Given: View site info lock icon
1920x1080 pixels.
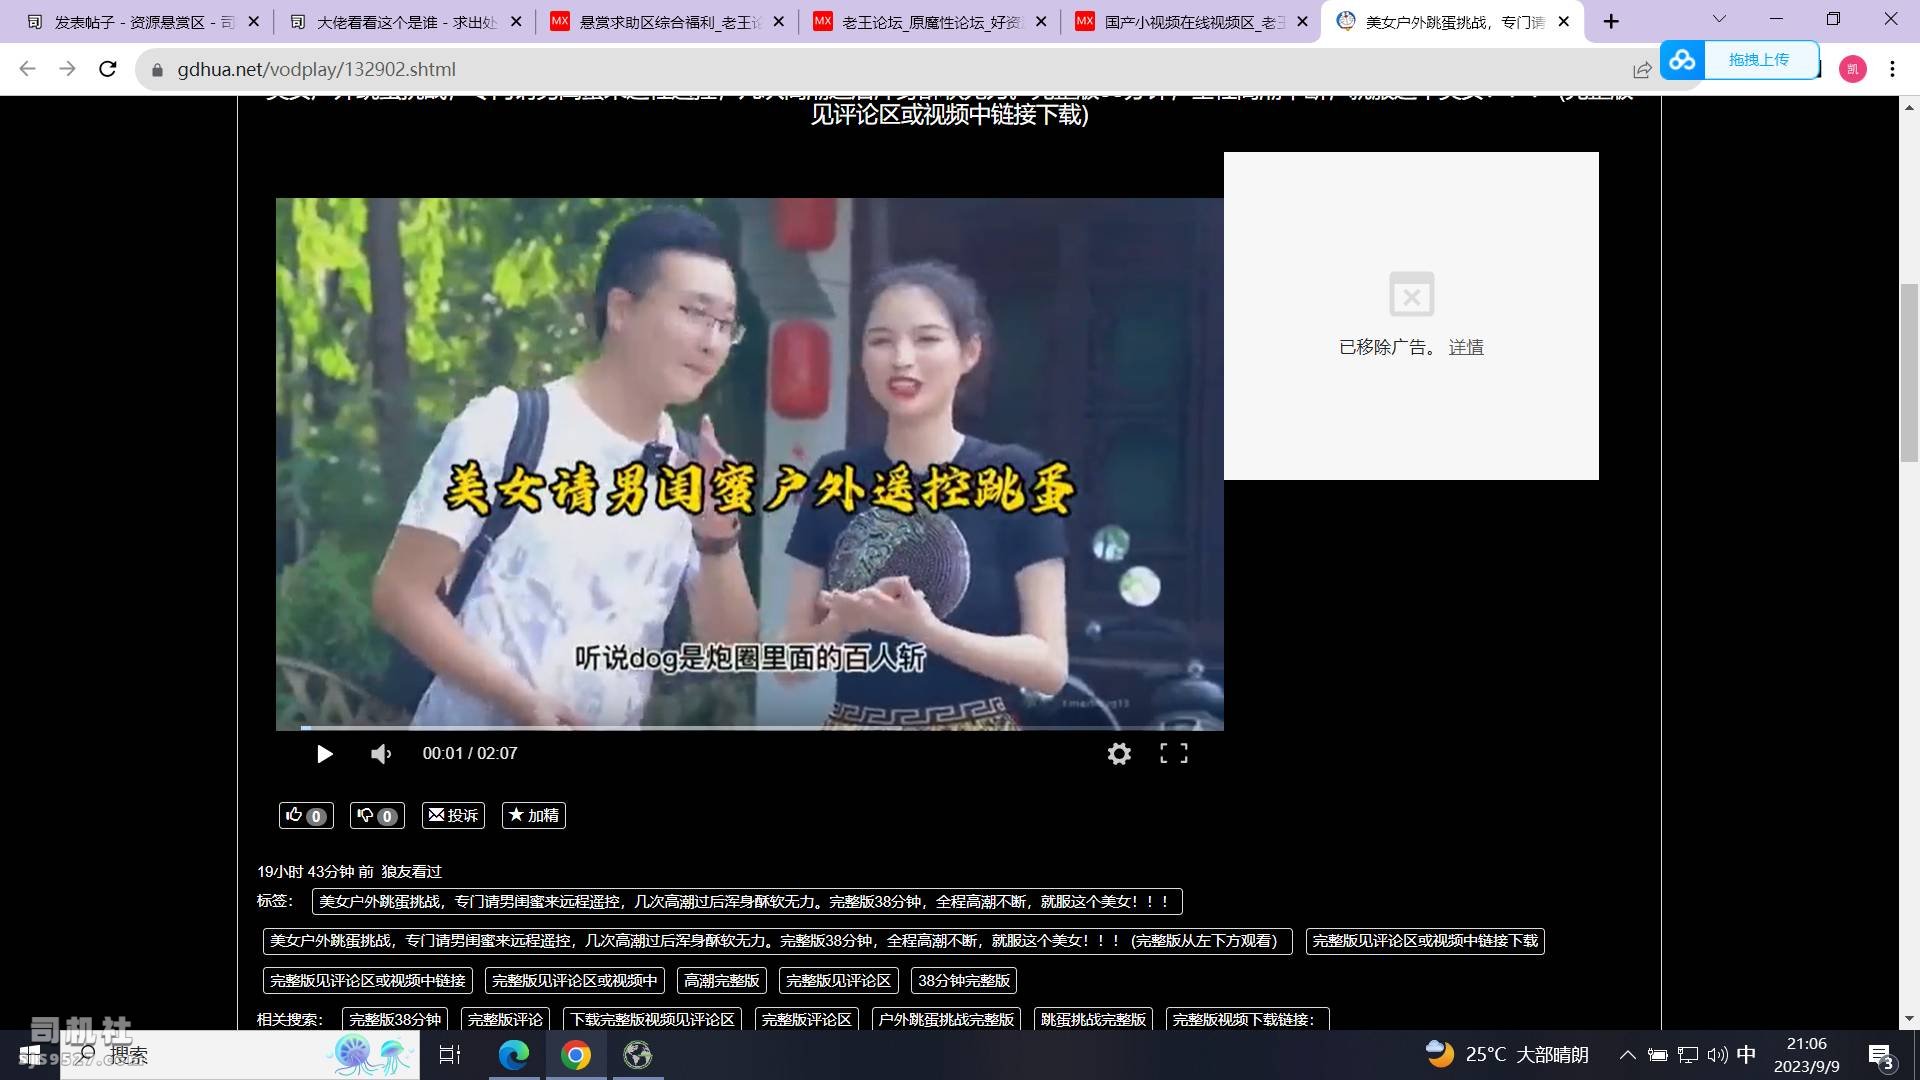Looking at the screenshot, I should tap(157, 70).
